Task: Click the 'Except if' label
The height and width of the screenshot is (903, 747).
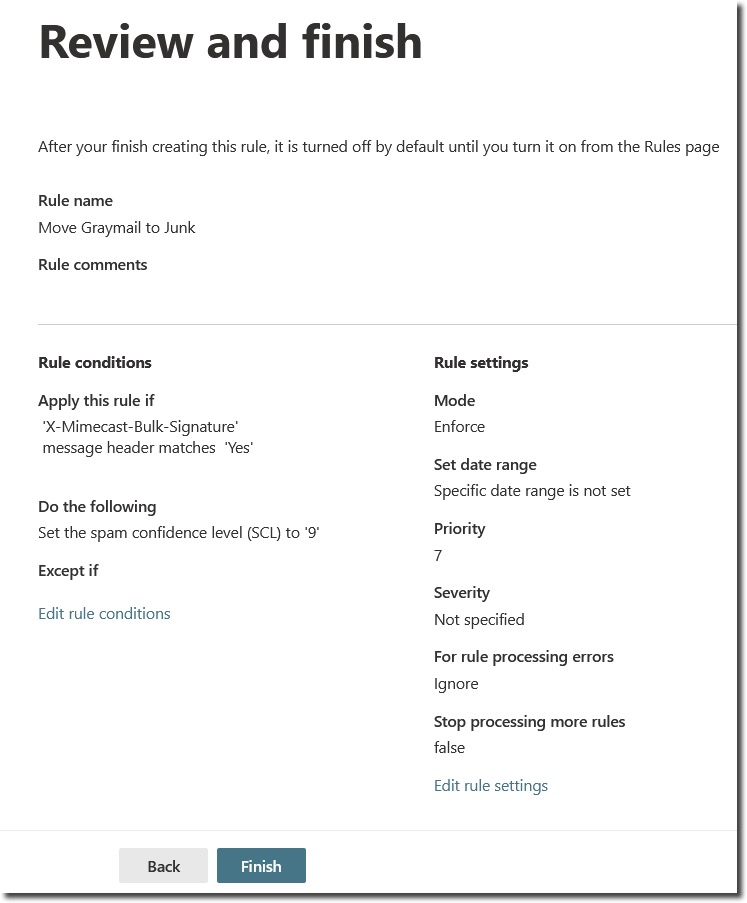Action: 68,571
